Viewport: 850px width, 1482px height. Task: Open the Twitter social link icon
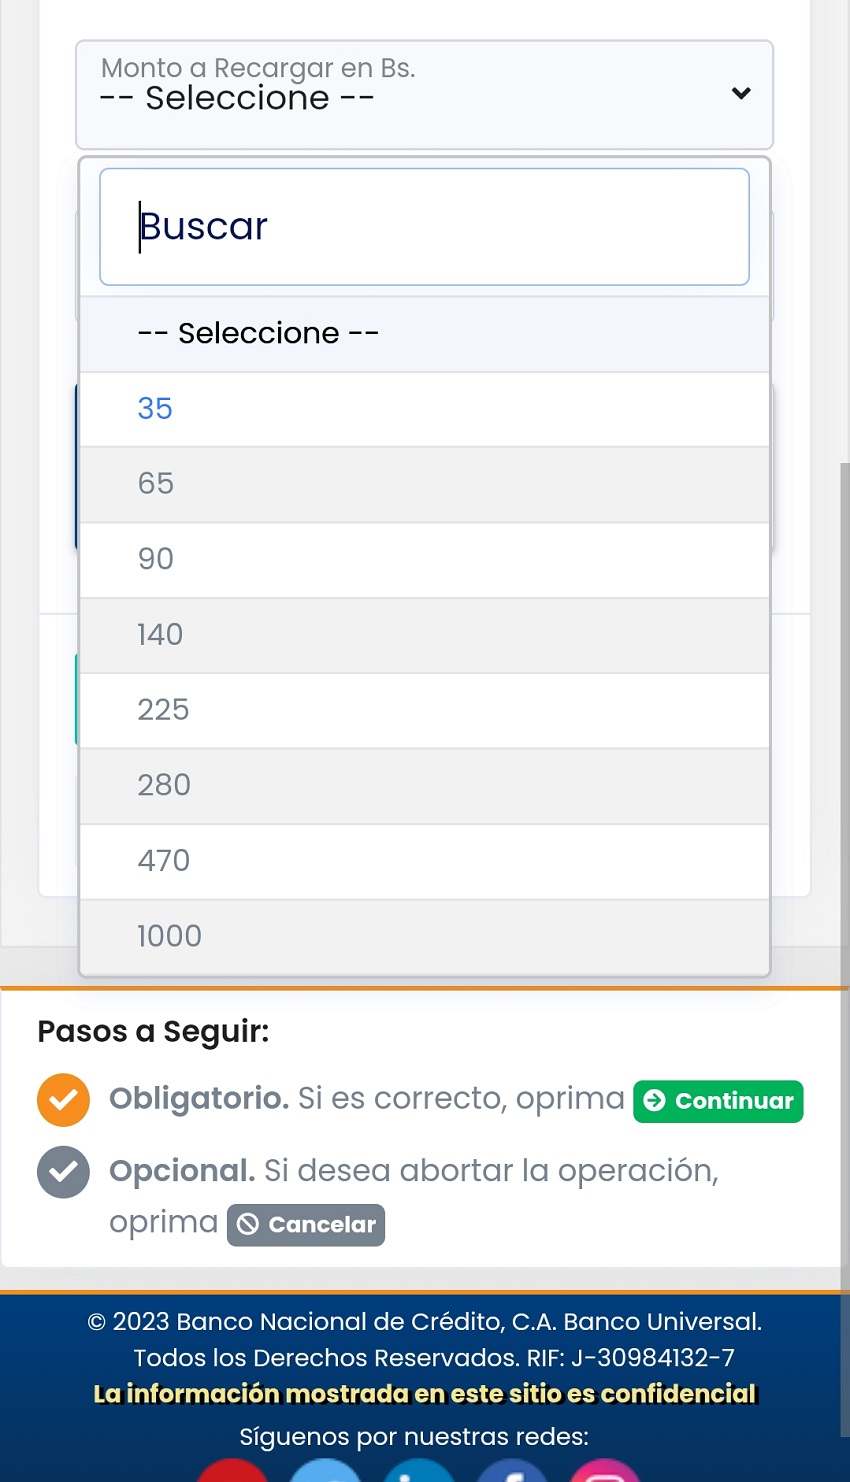tap(327, 1472)
